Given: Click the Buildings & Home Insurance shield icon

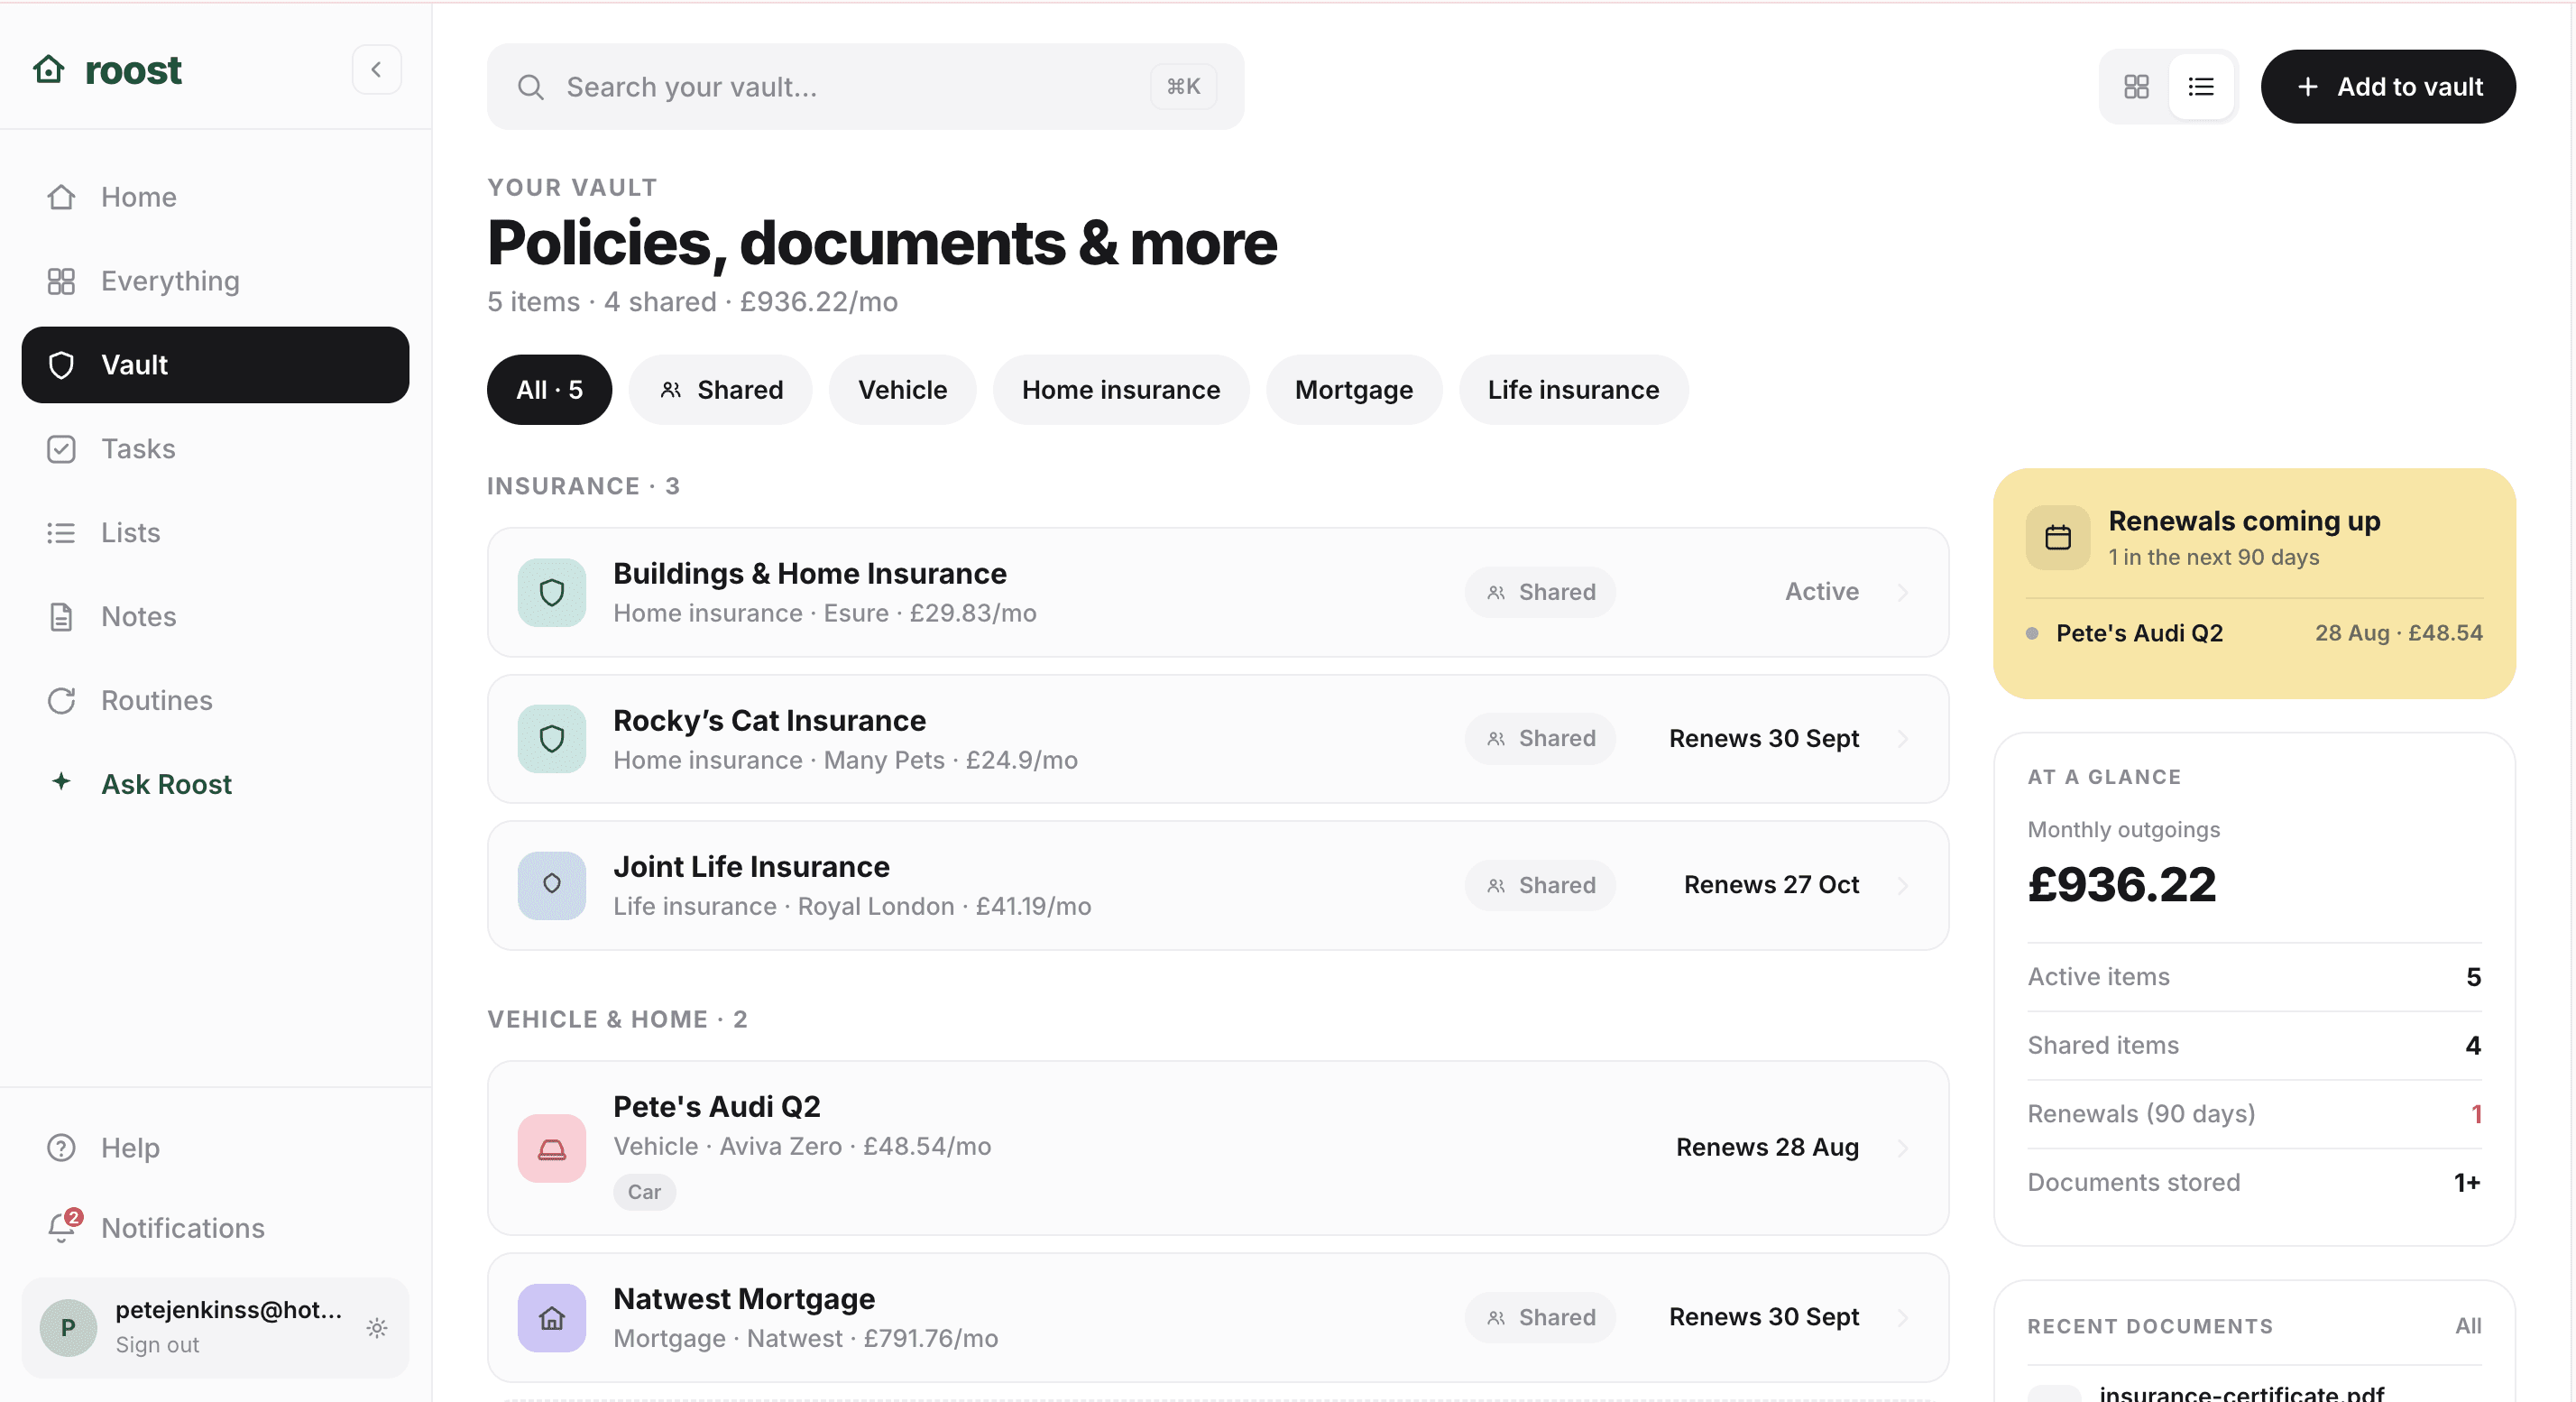Looking at the screenshot, I should (x=552, y=593).
